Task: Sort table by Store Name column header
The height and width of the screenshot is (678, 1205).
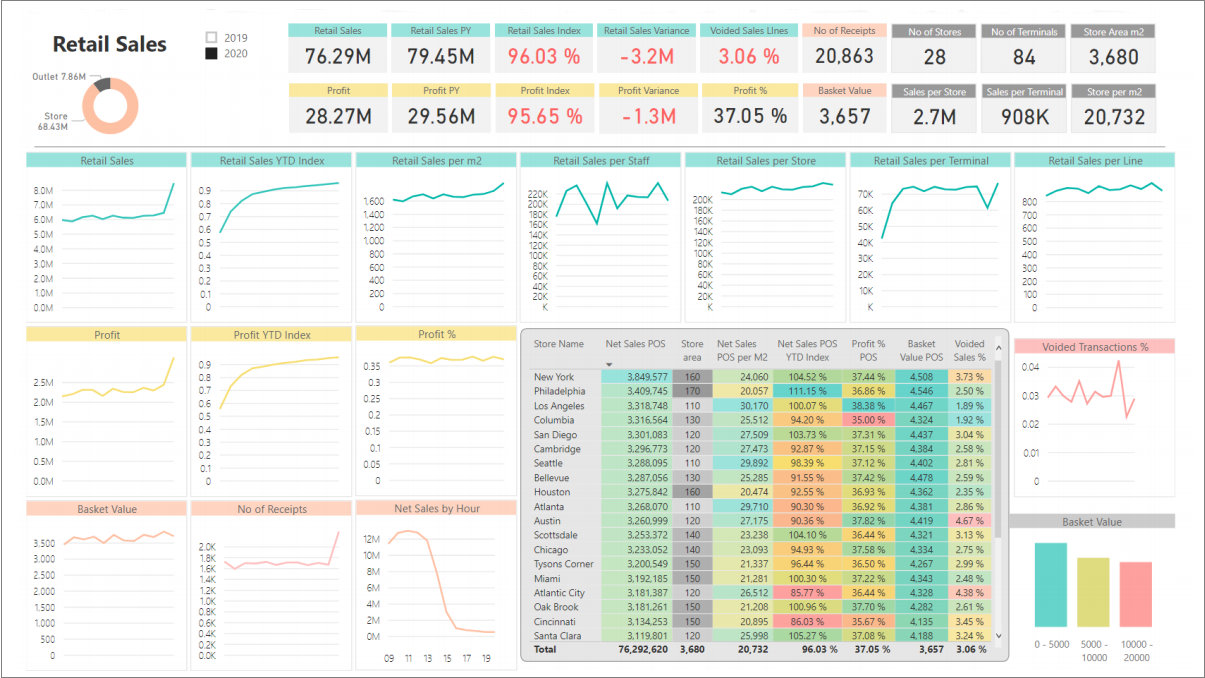Action: (558, 344)
